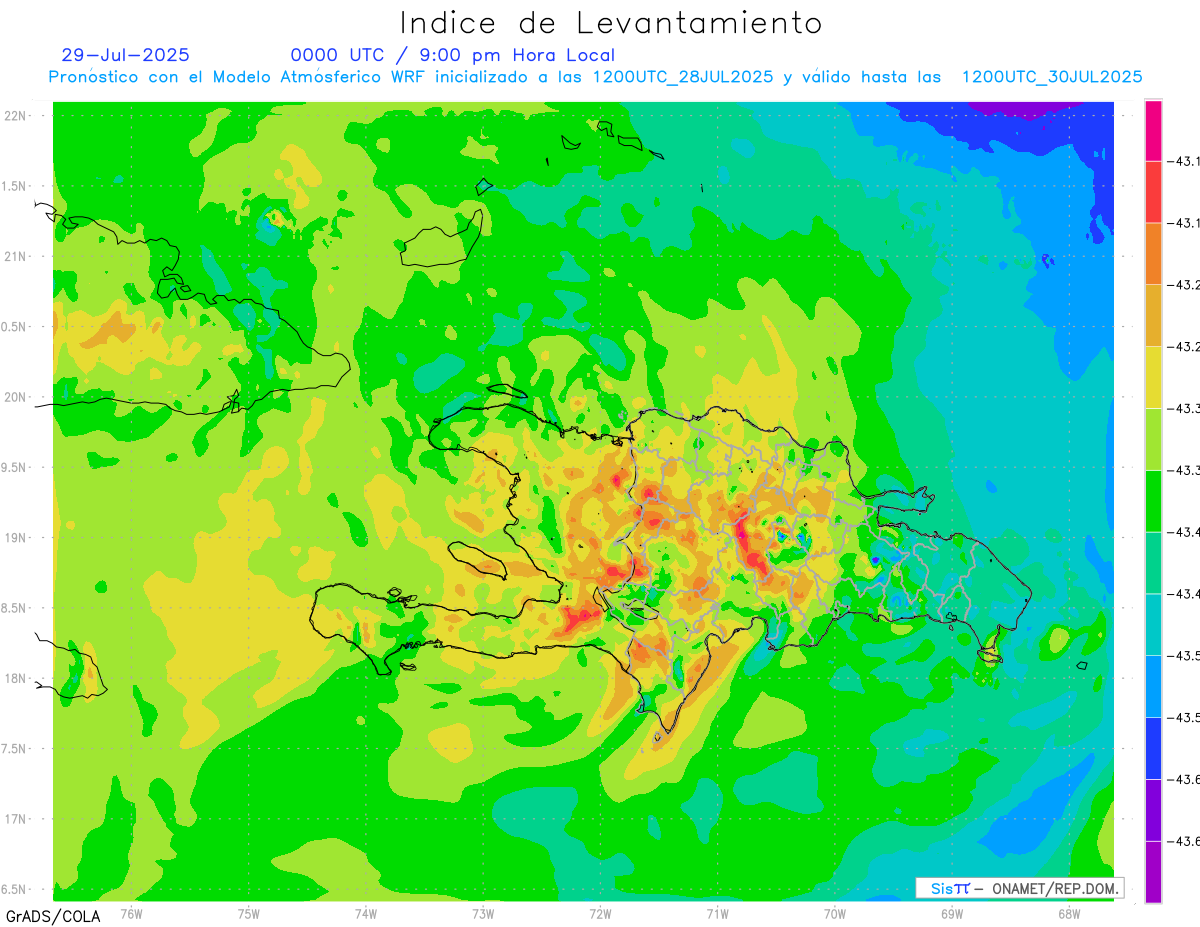Pick the pure green legend swatch
The height and width of the screenshot is (927, 1200).
1153,502
